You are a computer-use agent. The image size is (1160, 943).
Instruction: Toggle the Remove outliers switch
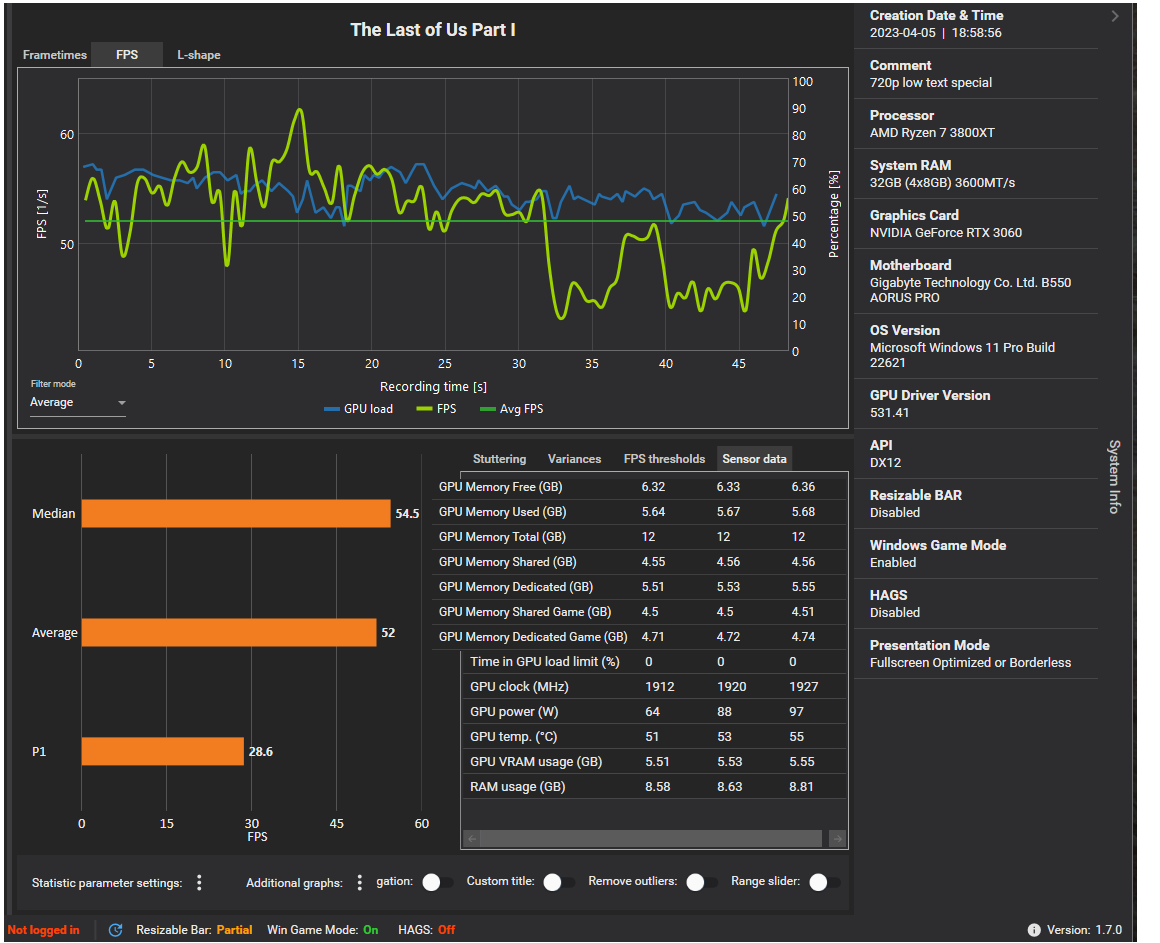701,882
